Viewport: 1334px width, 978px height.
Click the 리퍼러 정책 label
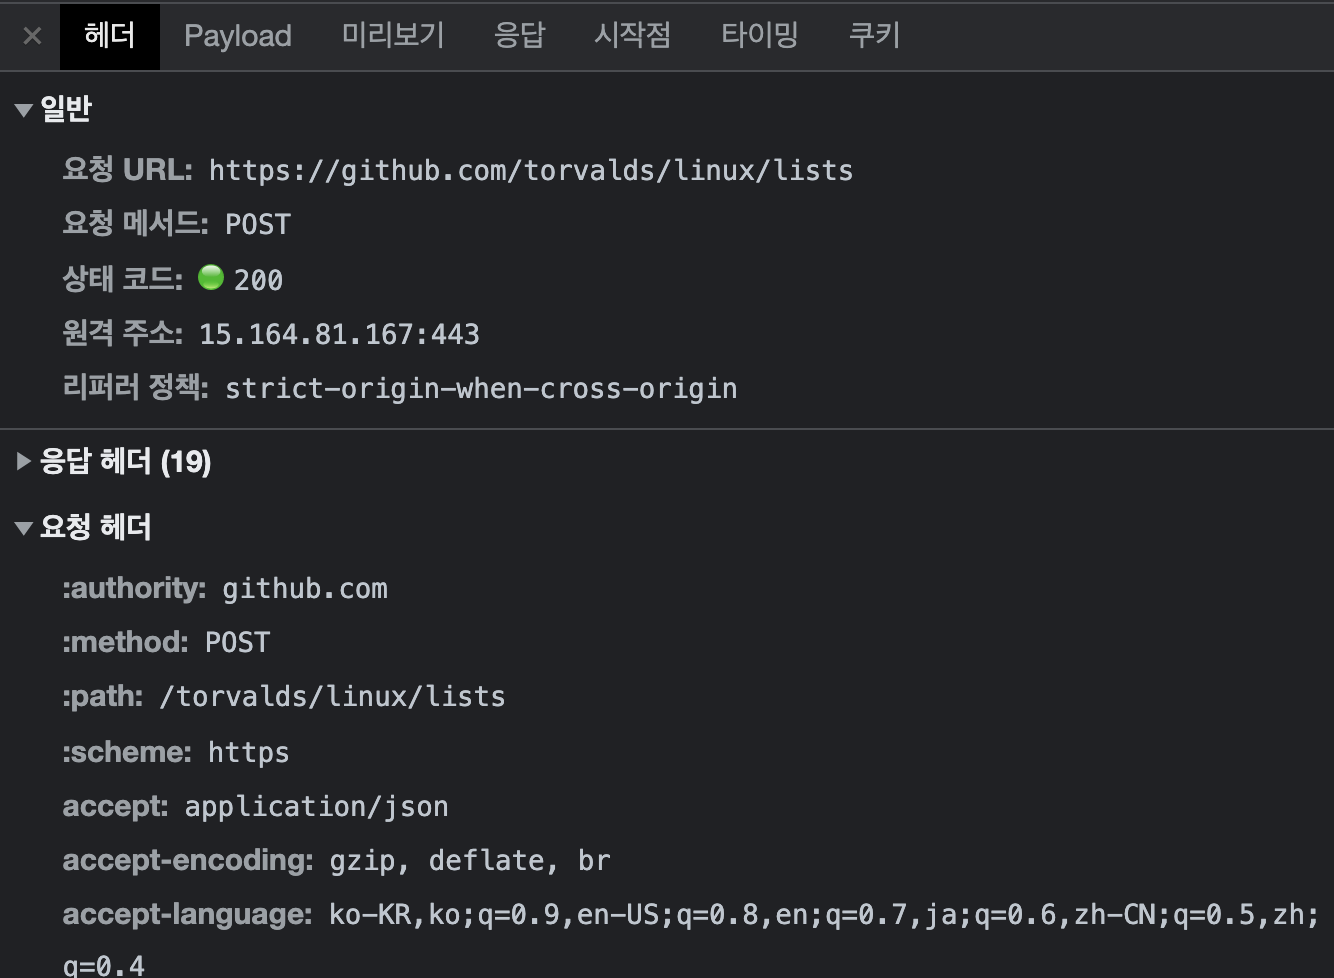(135, 387)
